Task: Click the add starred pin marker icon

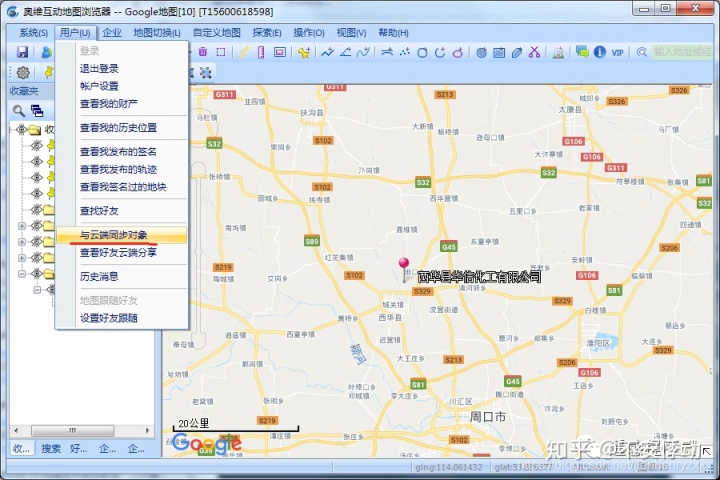Action: click(304, 52)
